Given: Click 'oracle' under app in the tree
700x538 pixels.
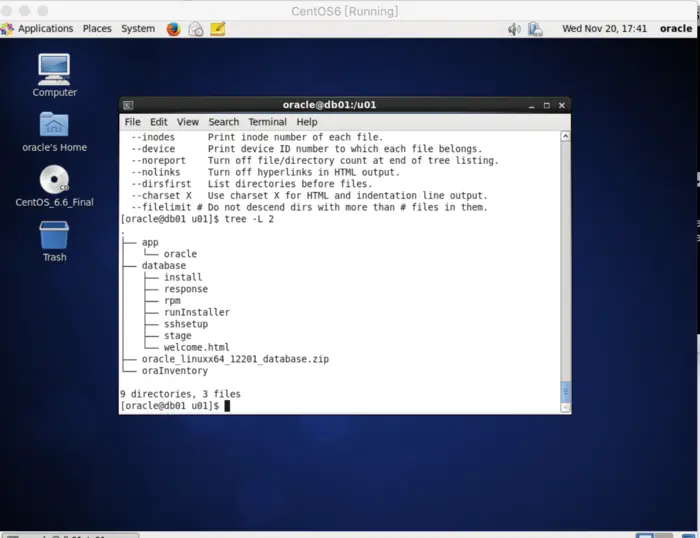Looking at the screenshot, I should point(180,254).
